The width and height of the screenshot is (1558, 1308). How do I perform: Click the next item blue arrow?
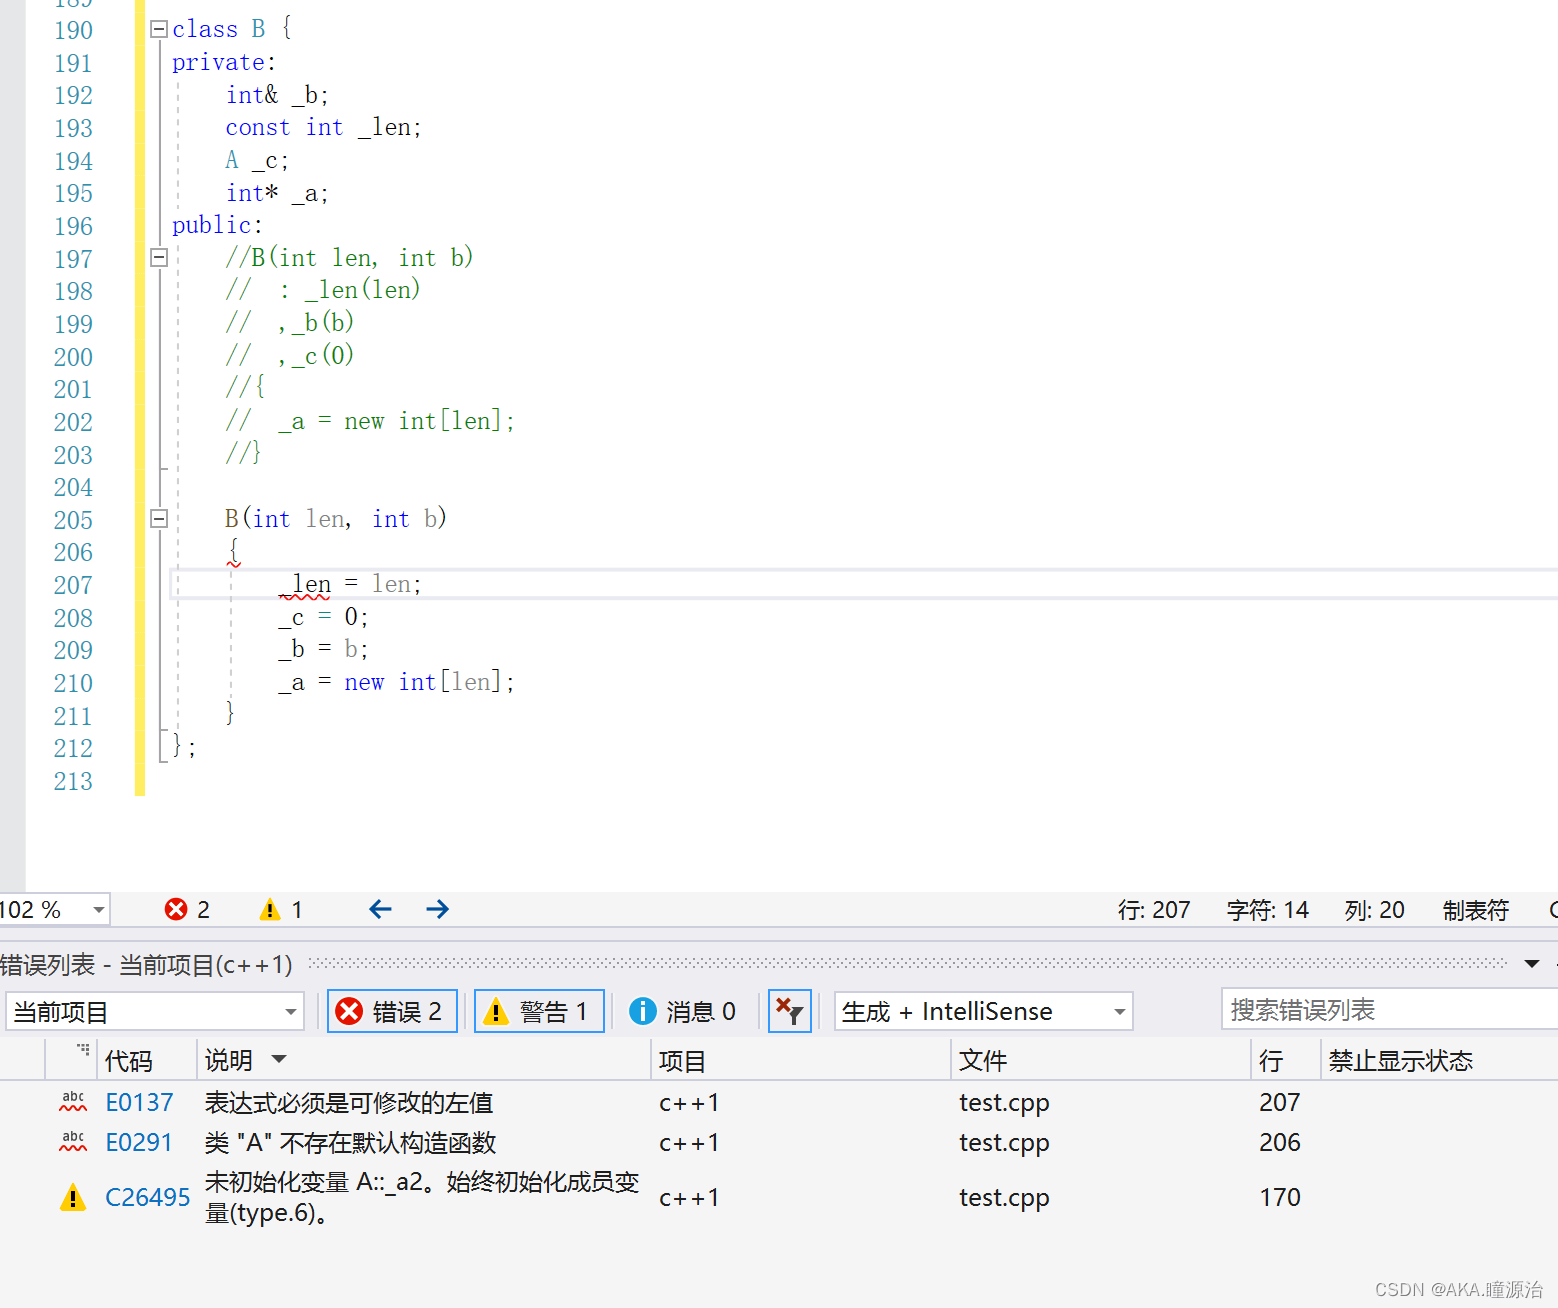click(x=437, y=909)
